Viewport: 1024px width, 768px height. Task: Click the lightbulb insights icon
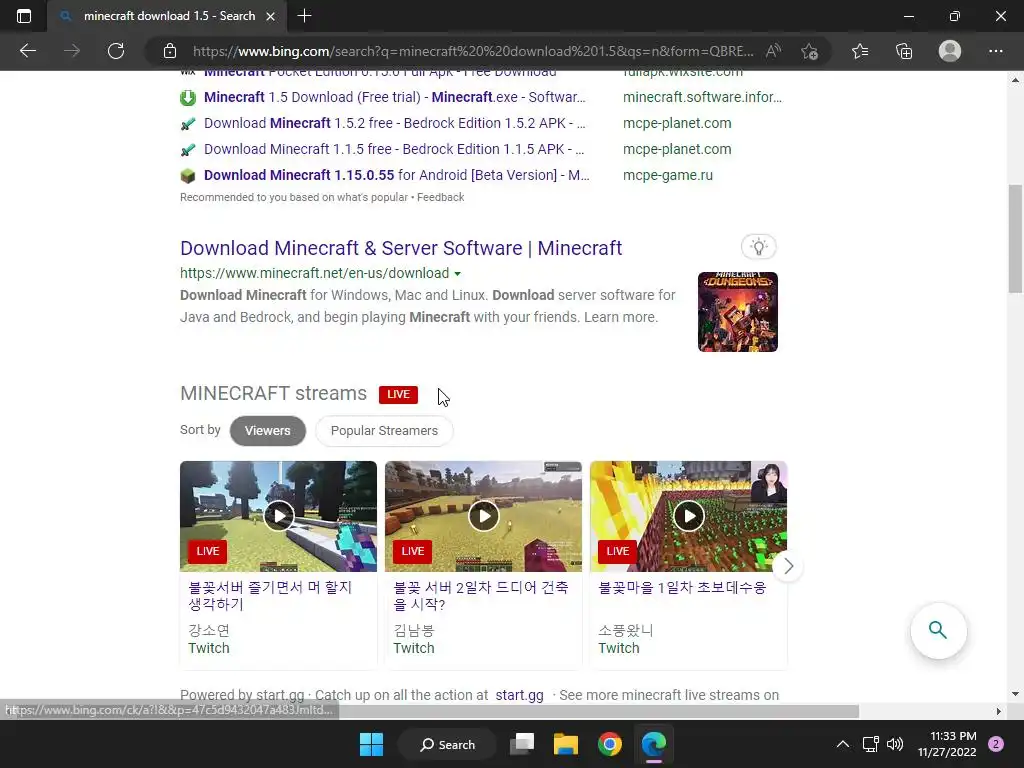[x=758, y=247]
